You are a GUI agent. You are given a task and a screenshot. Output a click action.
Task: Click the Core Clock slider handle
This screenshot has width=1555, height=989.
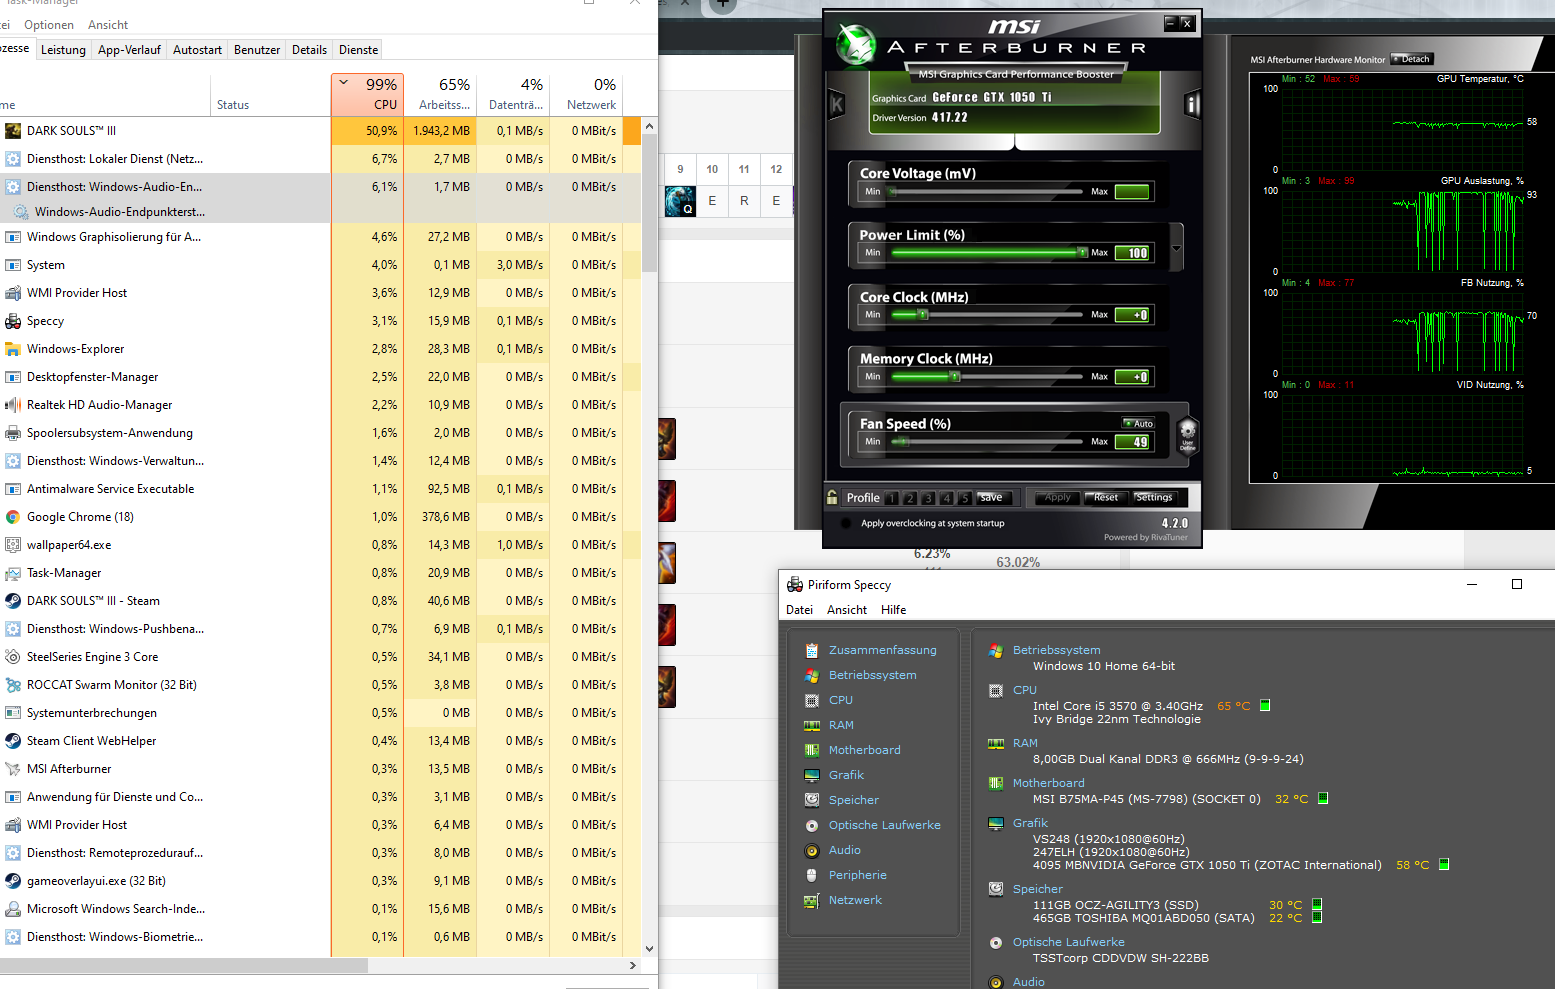[923, 315]
